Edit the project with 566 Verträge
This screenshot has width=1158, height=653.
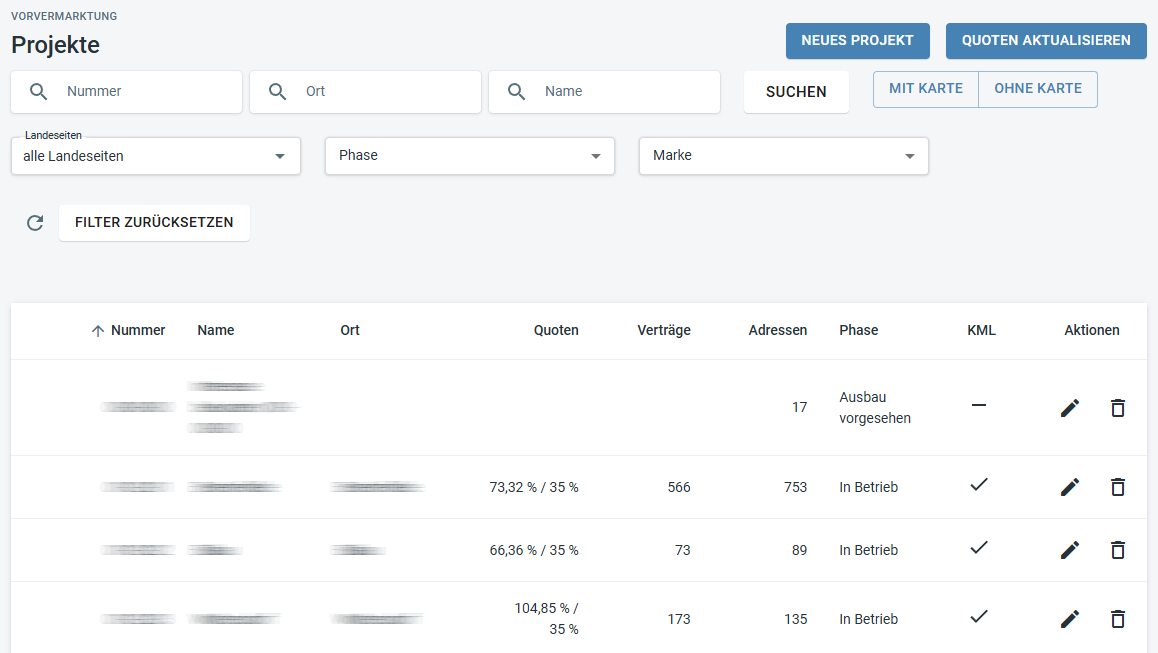pyautogui.click(x=1070, y=488)
